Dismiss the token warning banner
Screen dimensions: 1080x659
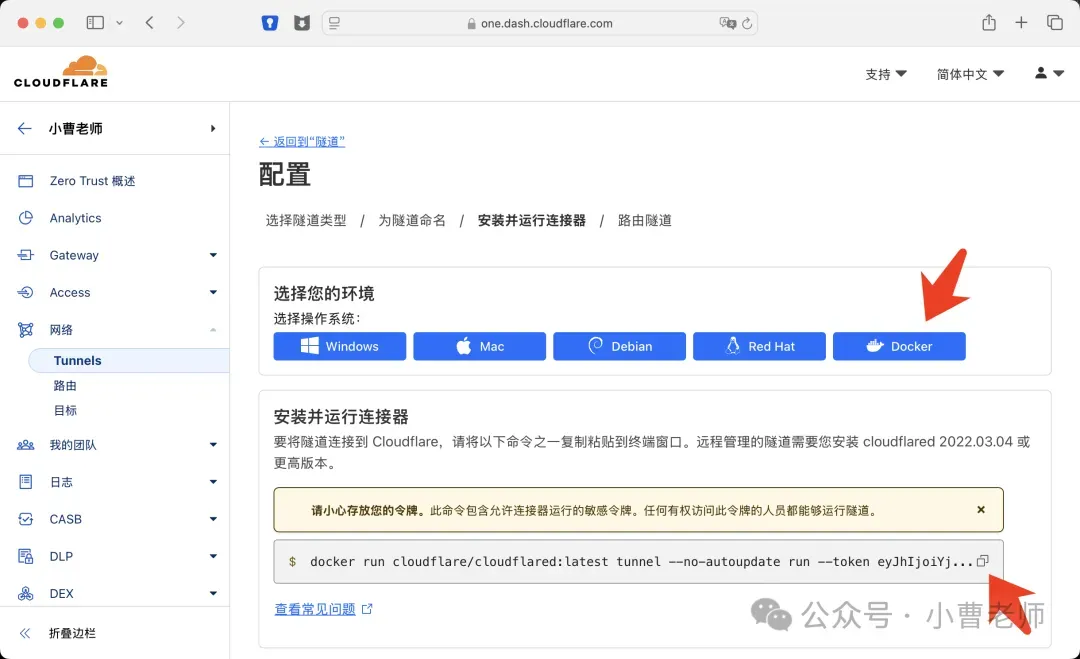[980, 509]
